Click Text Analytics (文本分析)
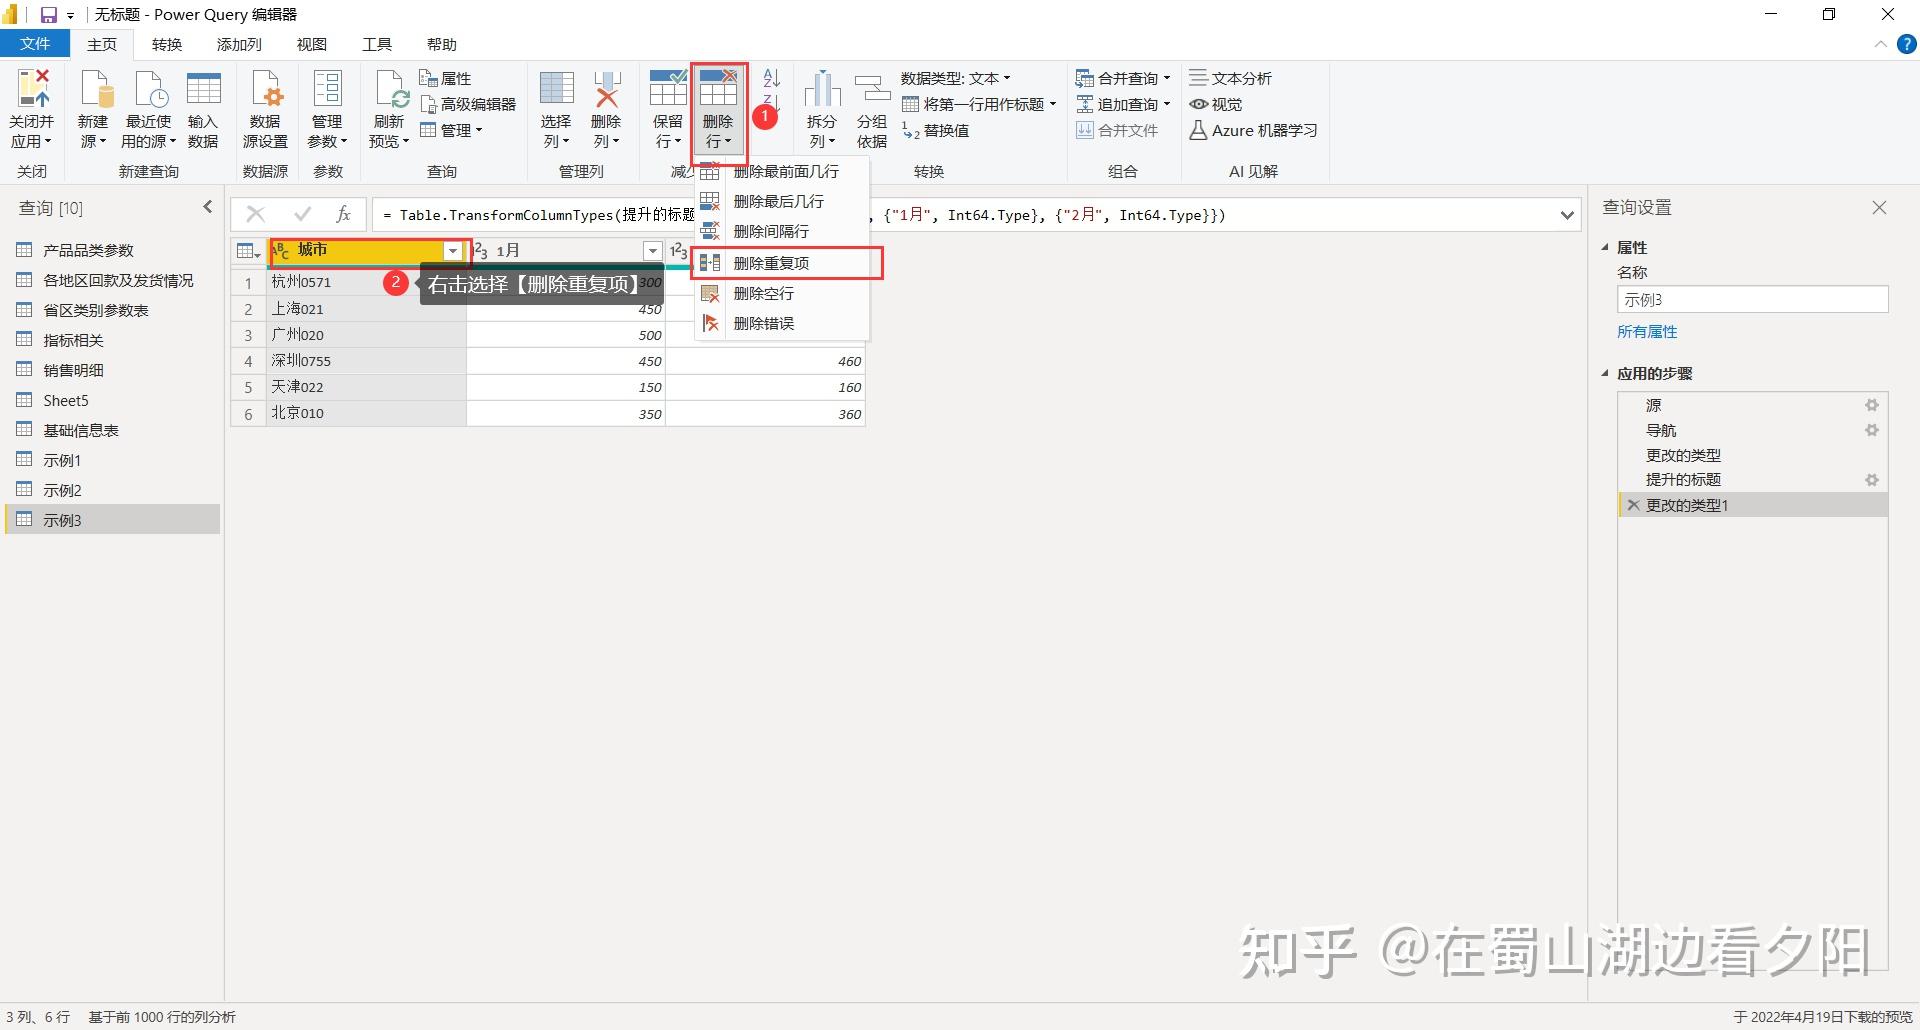The image size is (1920, 1030). click(x=1230, y=78)
